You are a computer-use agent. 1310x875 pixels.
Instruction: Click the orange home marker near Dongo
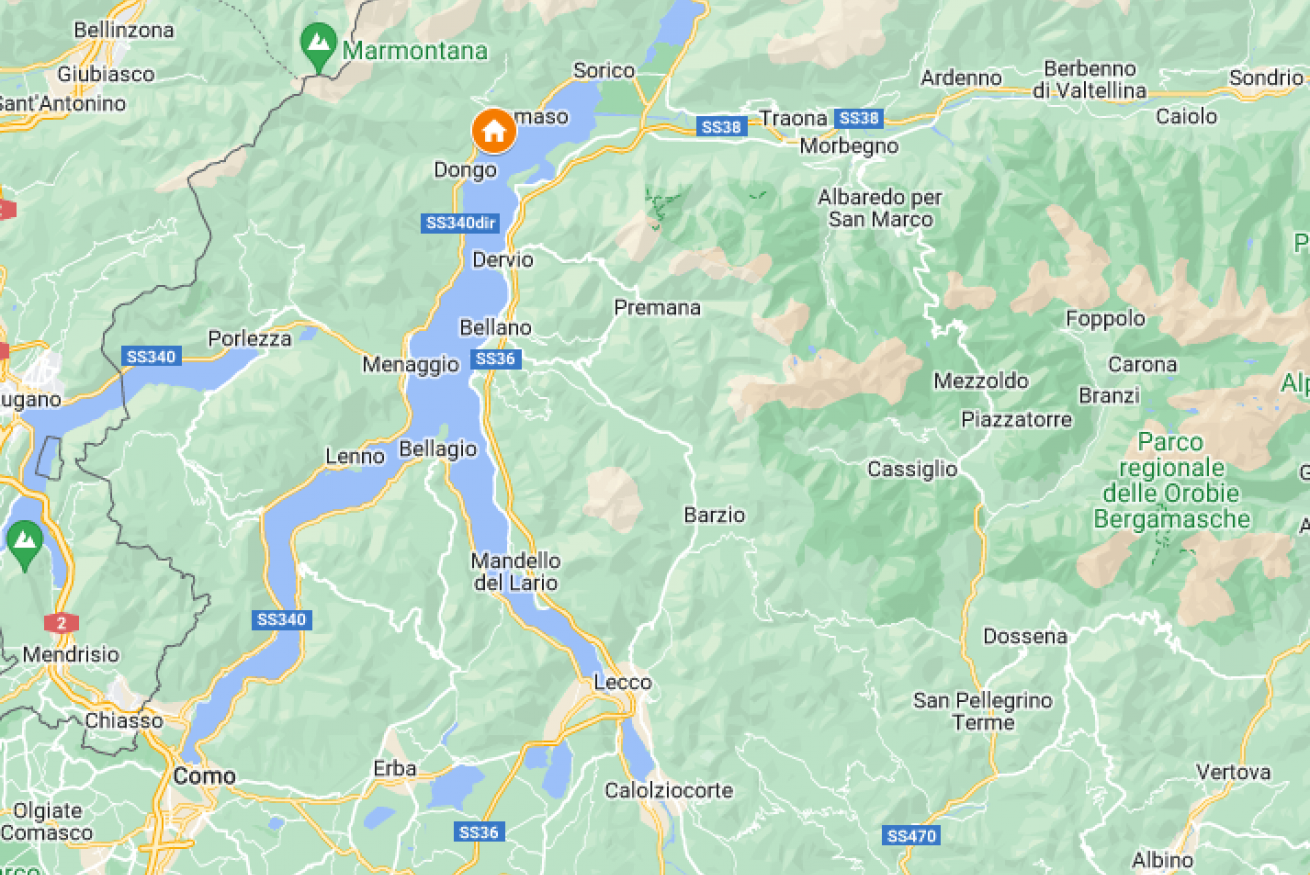(493, 131)
